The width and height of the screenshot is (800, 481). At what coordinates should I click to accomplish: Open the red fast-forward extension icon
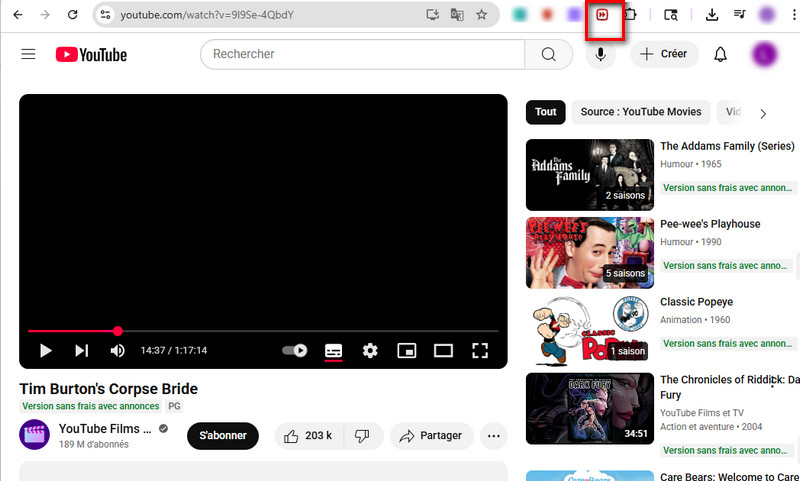point(602,15)
